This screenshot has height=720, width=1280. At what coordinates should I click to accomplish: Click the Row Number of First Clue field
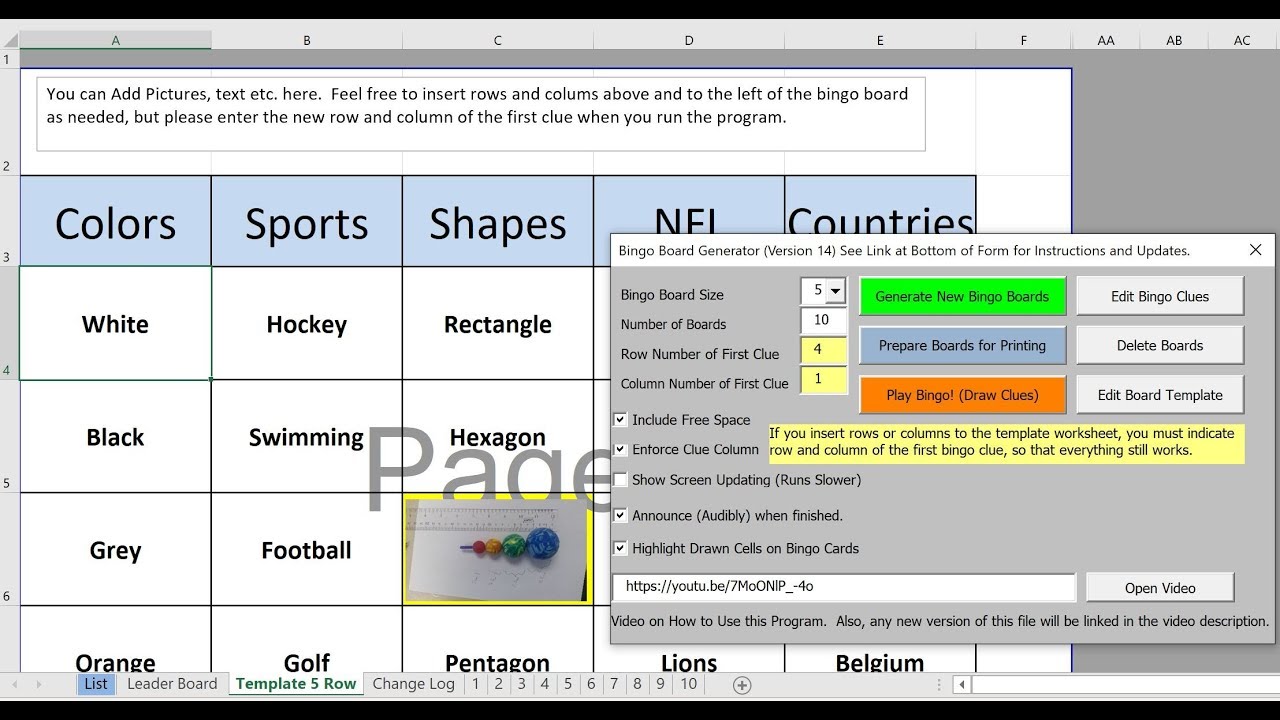tap(824, 350)
